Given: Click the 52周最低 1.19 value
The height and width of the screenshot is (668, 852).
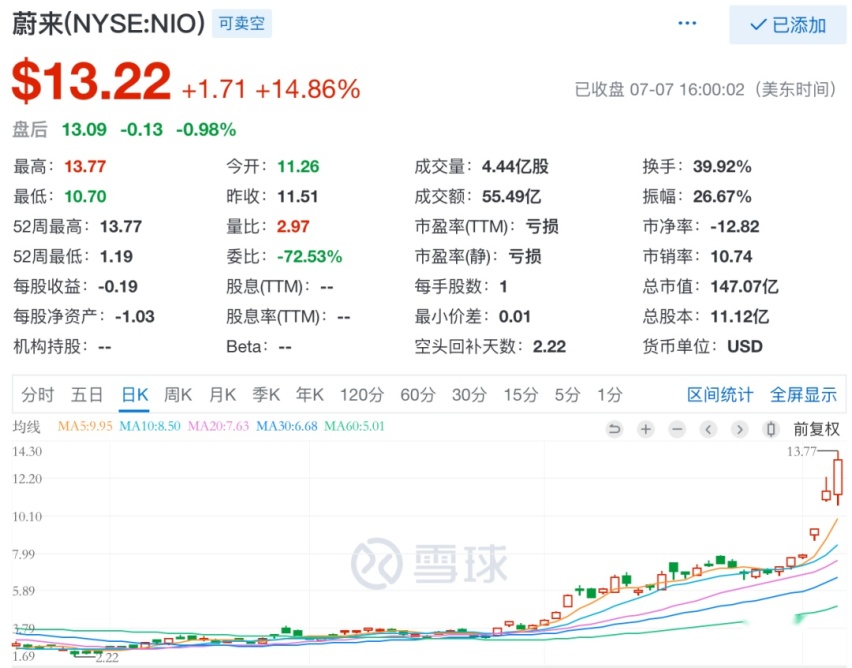Looking at the screenshot, I should coord(116,256).
